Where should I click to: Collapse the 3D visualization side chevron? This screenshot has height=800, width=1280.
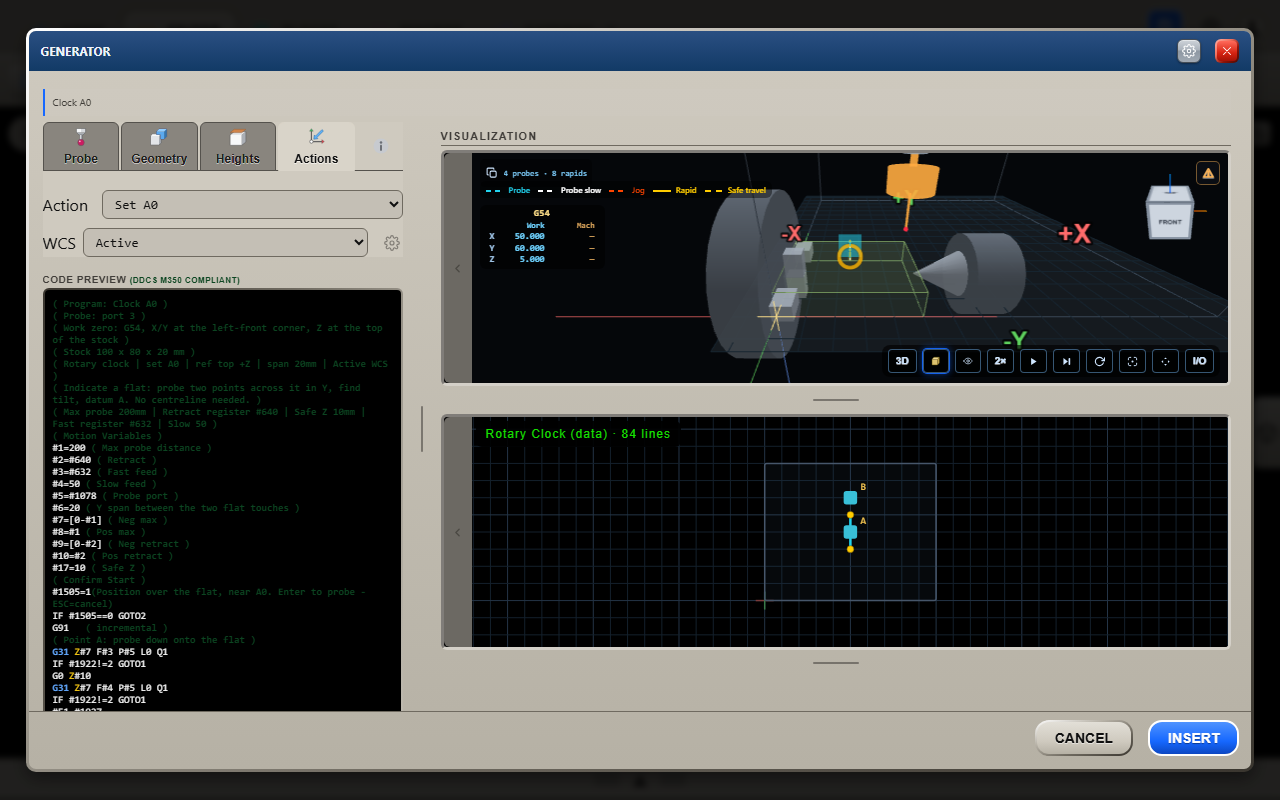[458, 268]
